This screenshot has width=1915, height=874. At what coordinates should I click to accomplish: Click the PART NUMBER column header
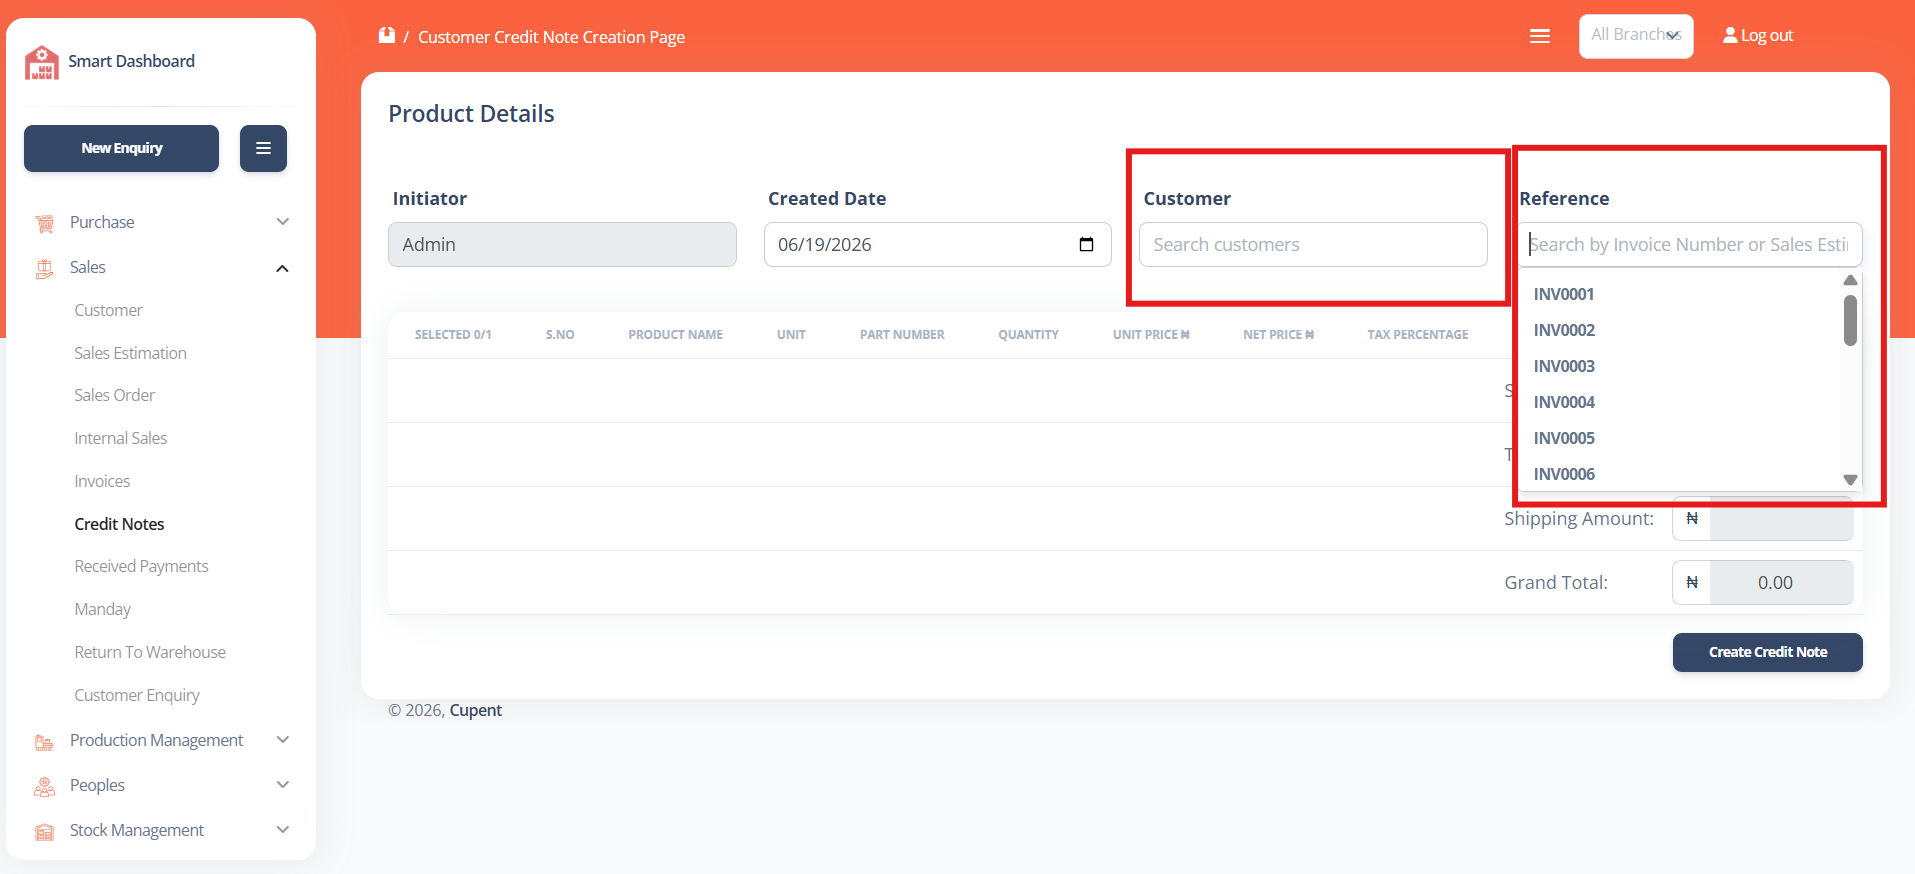point(902,335)
